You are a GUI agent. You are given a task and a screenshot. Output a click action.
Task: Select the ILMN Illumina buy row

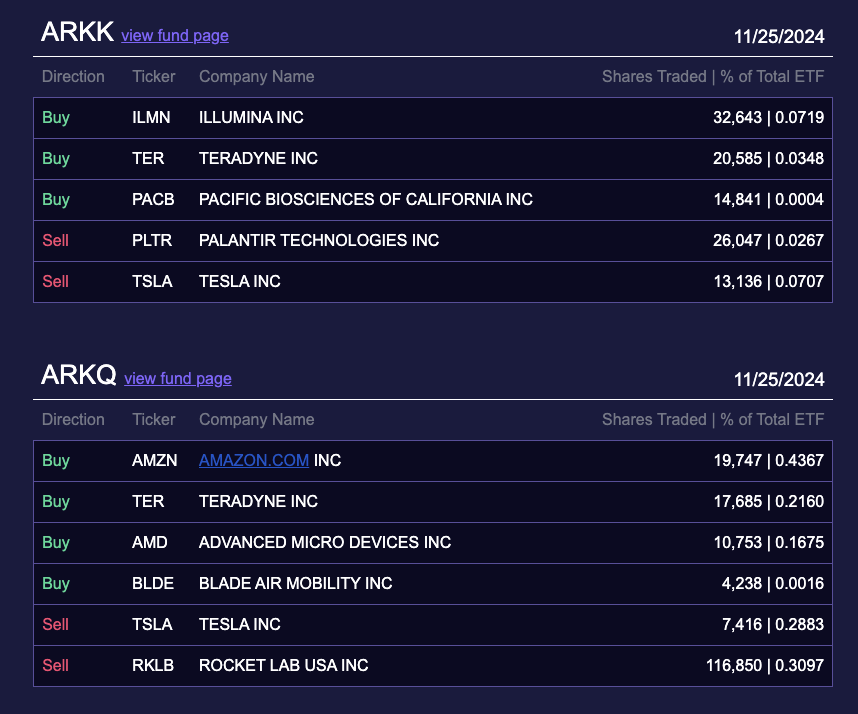click(430, 117)
